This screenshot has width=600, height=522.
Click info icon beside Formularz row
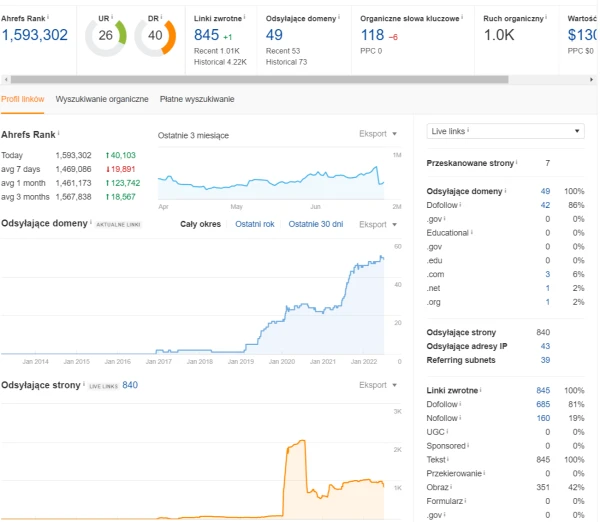(465, 500)
